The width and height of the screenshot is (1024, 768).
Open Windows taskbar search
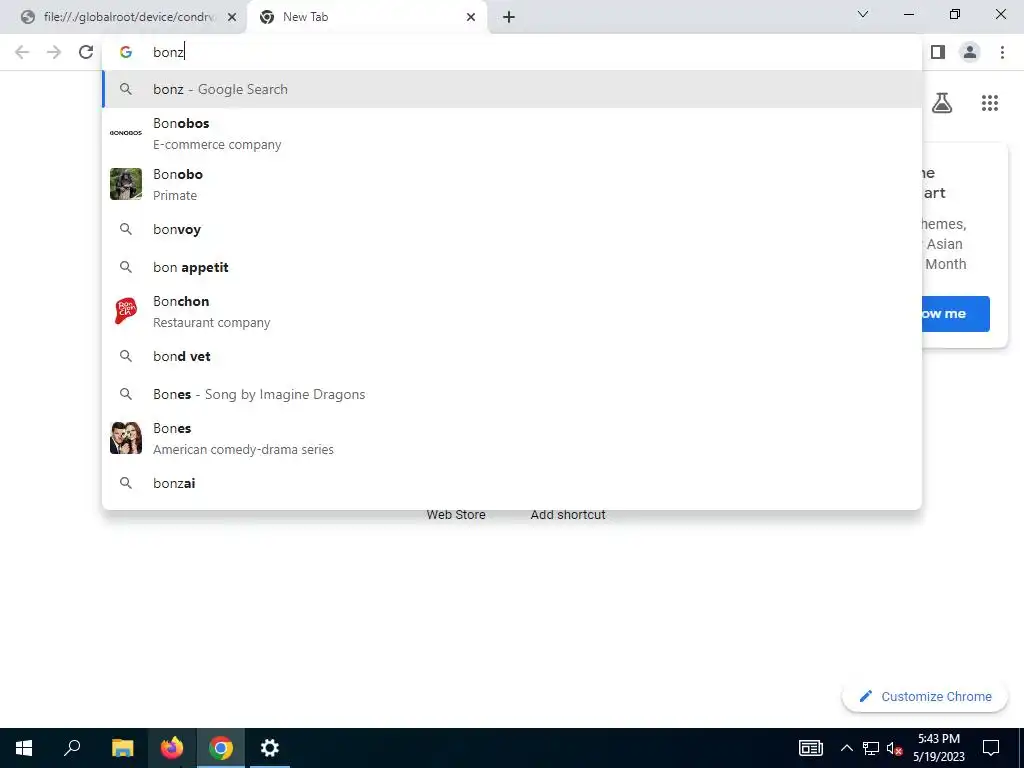[x=72, y=748]
